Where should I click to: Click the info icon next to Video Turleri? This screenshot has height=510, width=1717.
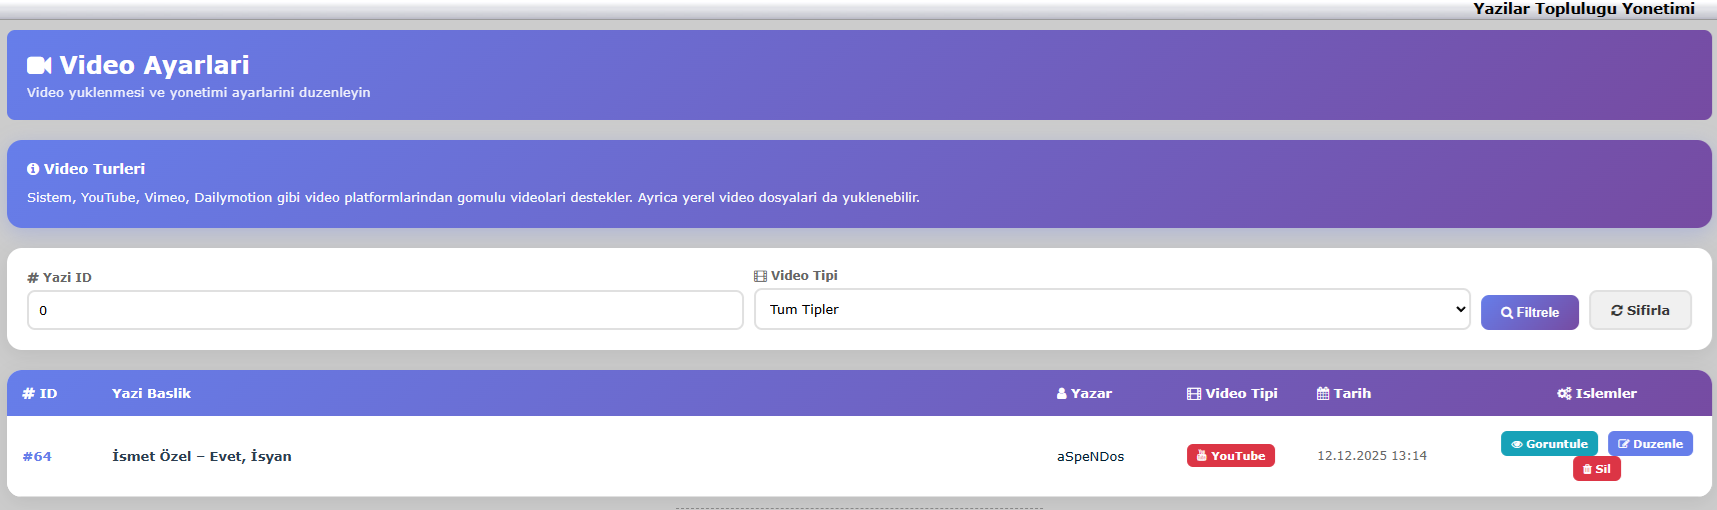tap(33, 169)
